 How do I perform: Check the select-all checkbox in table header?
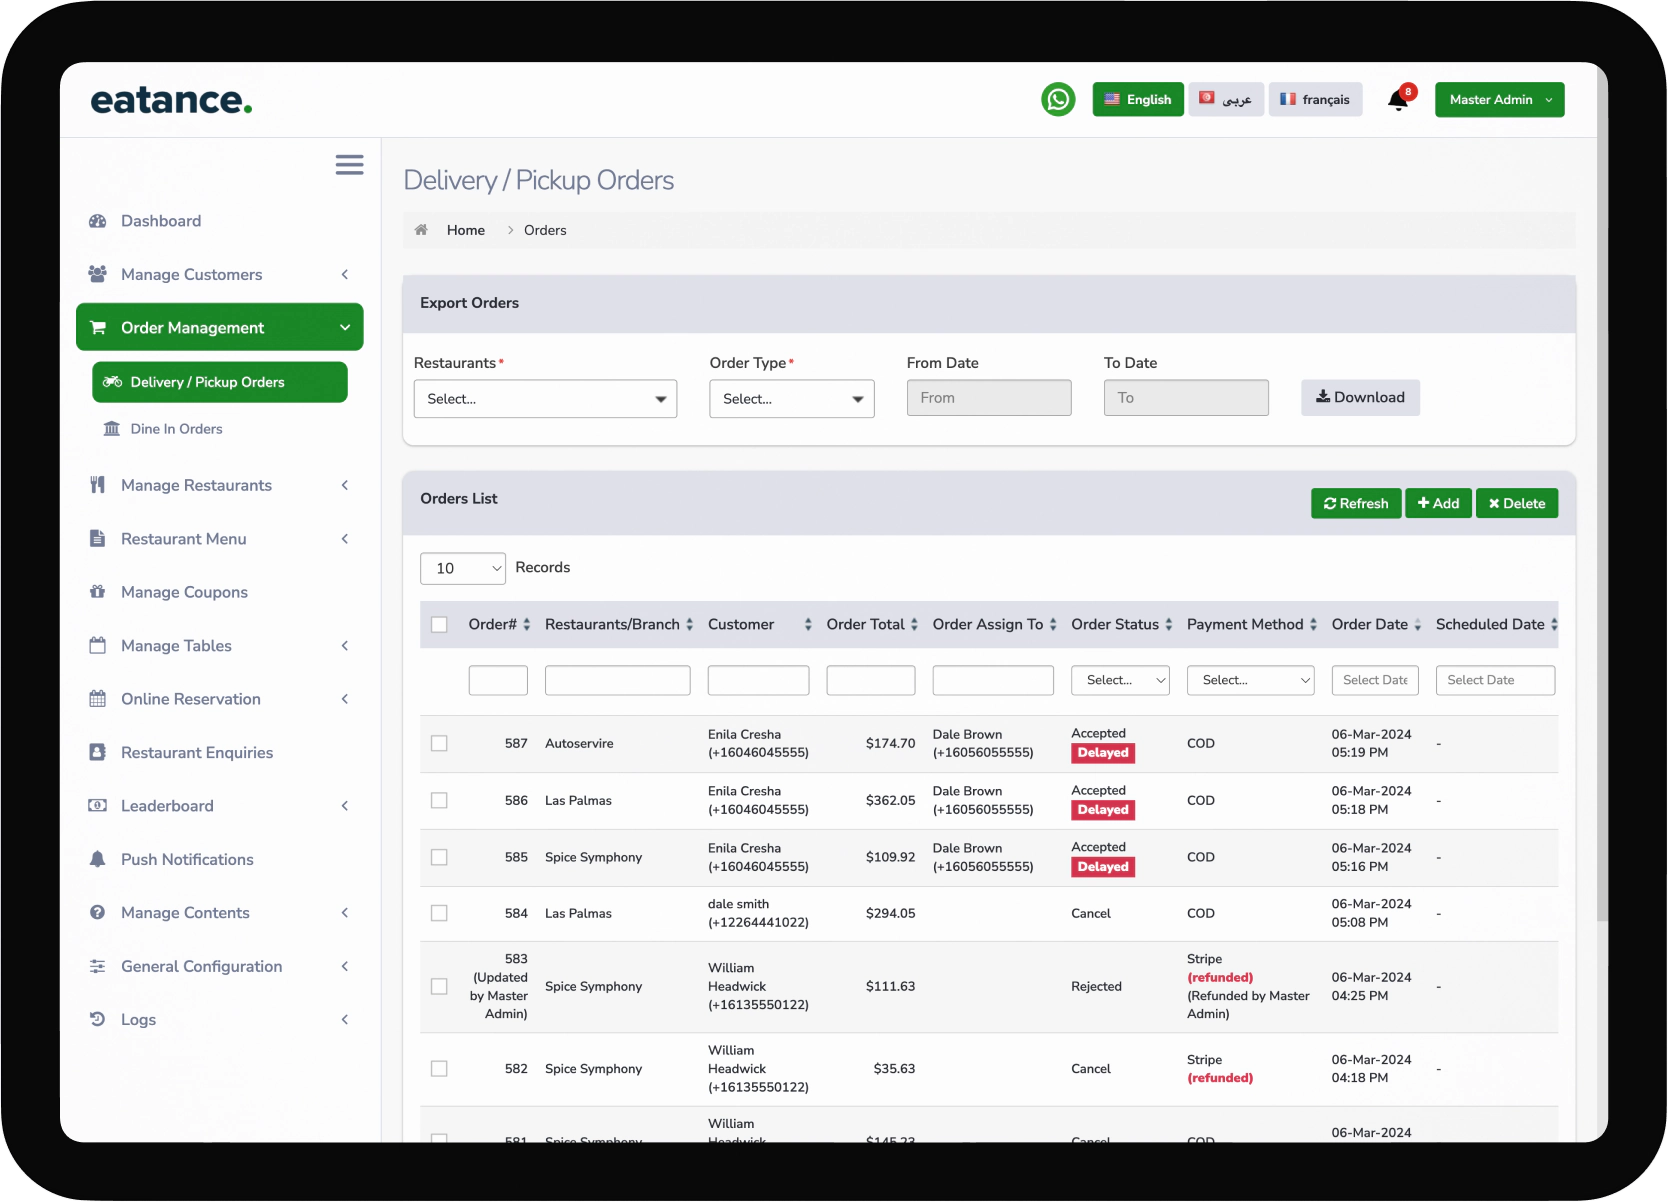pyautogui.click(x=439, y=623)
